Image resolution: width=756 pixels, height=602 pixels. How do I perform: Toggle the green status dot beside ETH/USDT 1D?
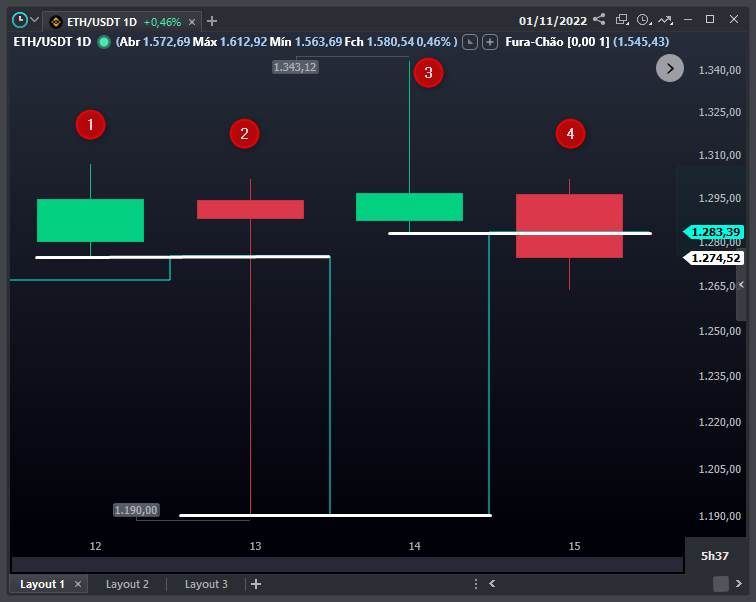[104, 41]
